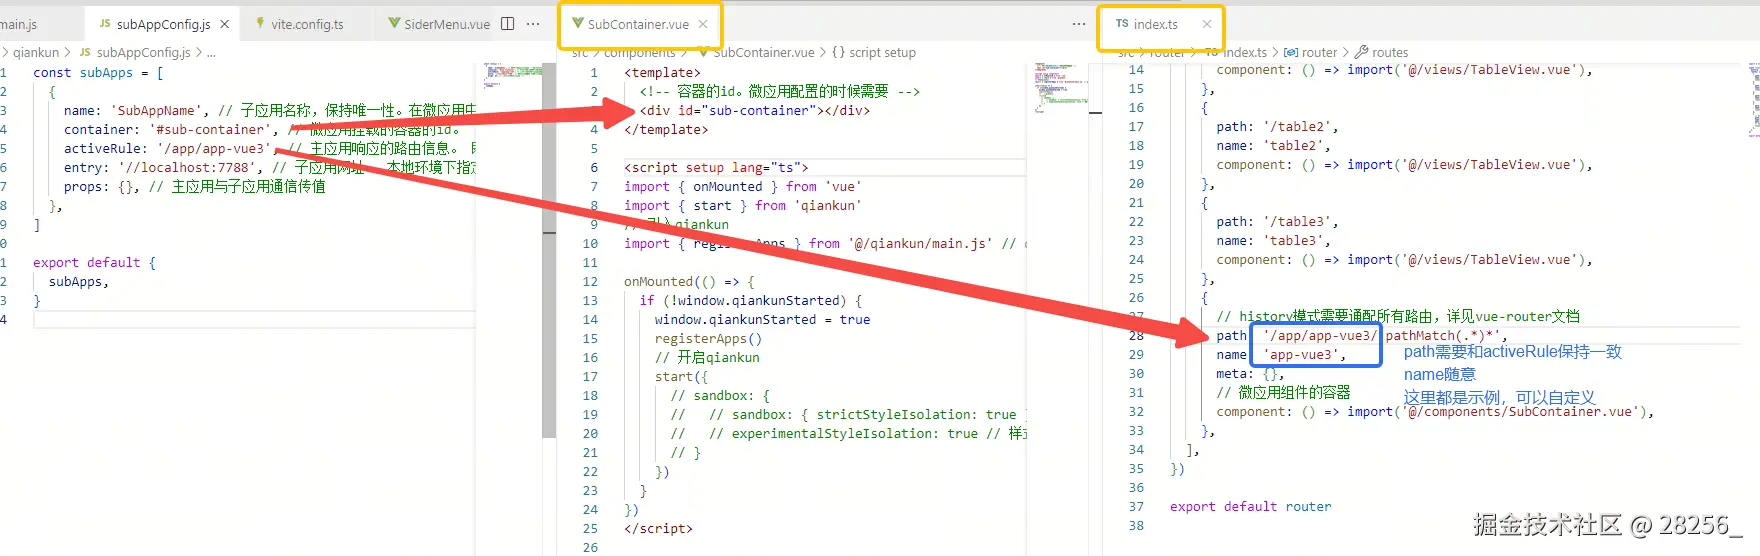Click the "meta: {}," line

coord(1251,374)
